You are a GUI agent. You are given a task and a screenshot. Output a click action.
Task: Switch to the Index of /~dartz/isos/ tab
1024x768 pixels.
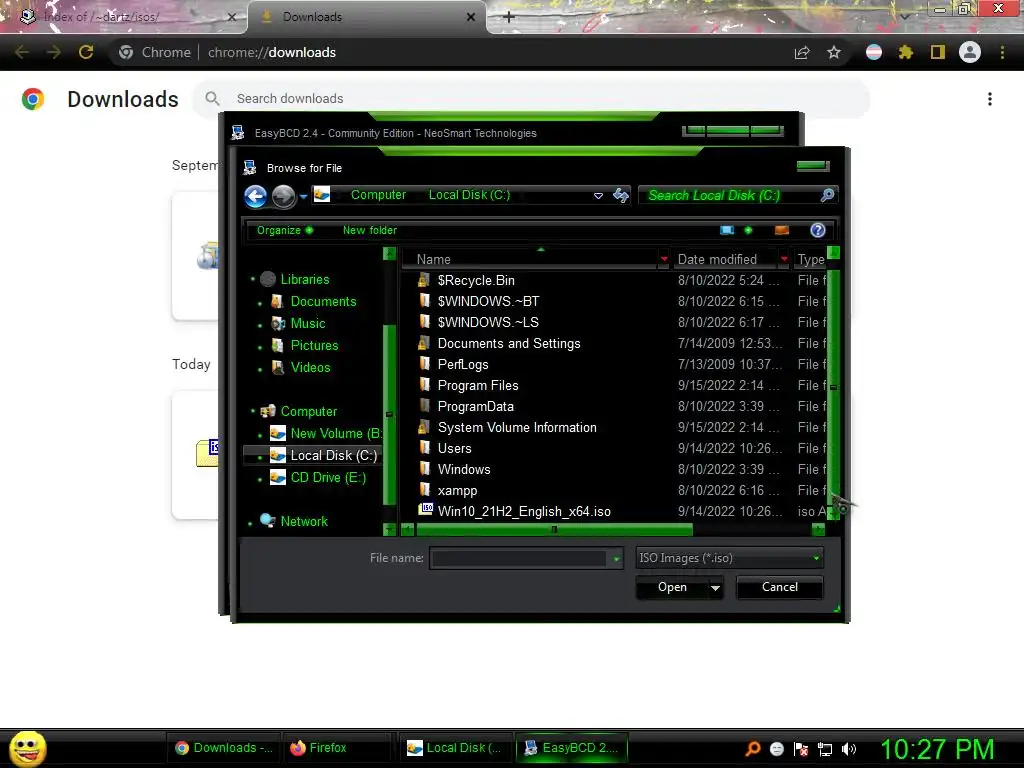[124, 17]
